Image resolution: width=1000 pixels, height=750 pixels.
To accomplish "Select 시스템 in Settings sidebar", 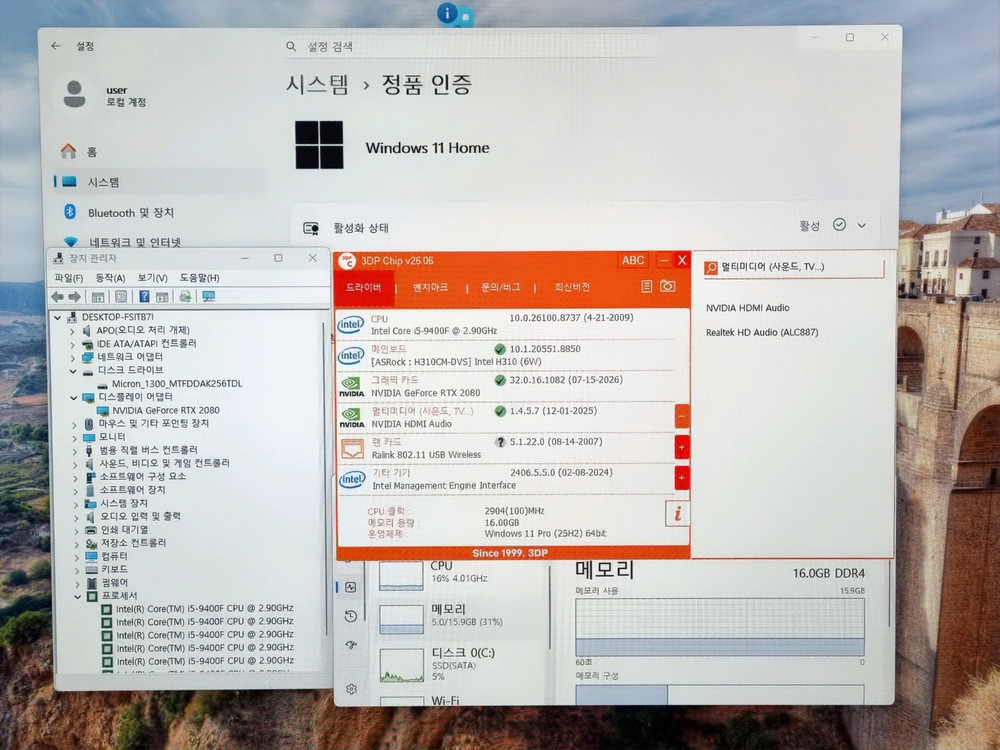I will pos(159,182).
